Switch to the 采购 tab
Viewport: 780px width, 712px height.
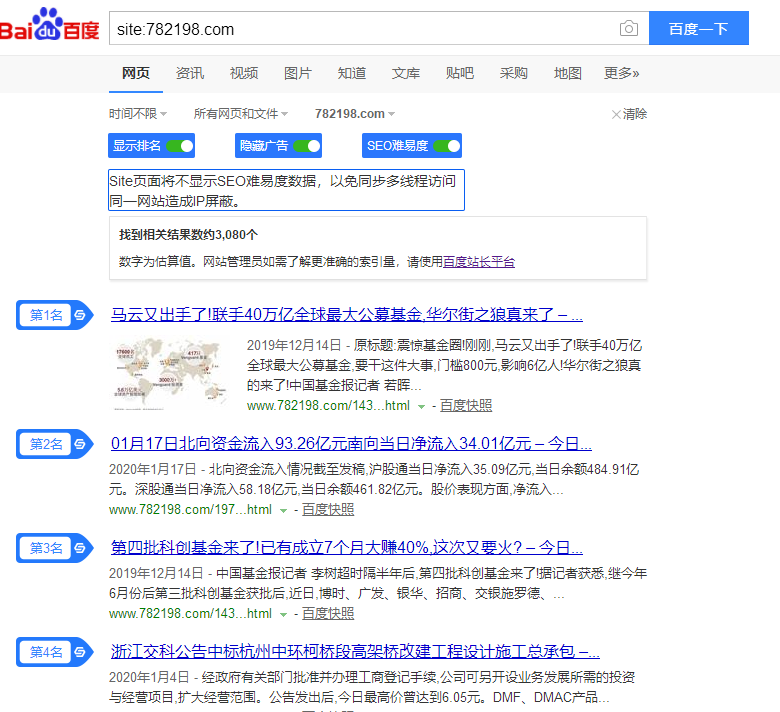click(513, 73)
